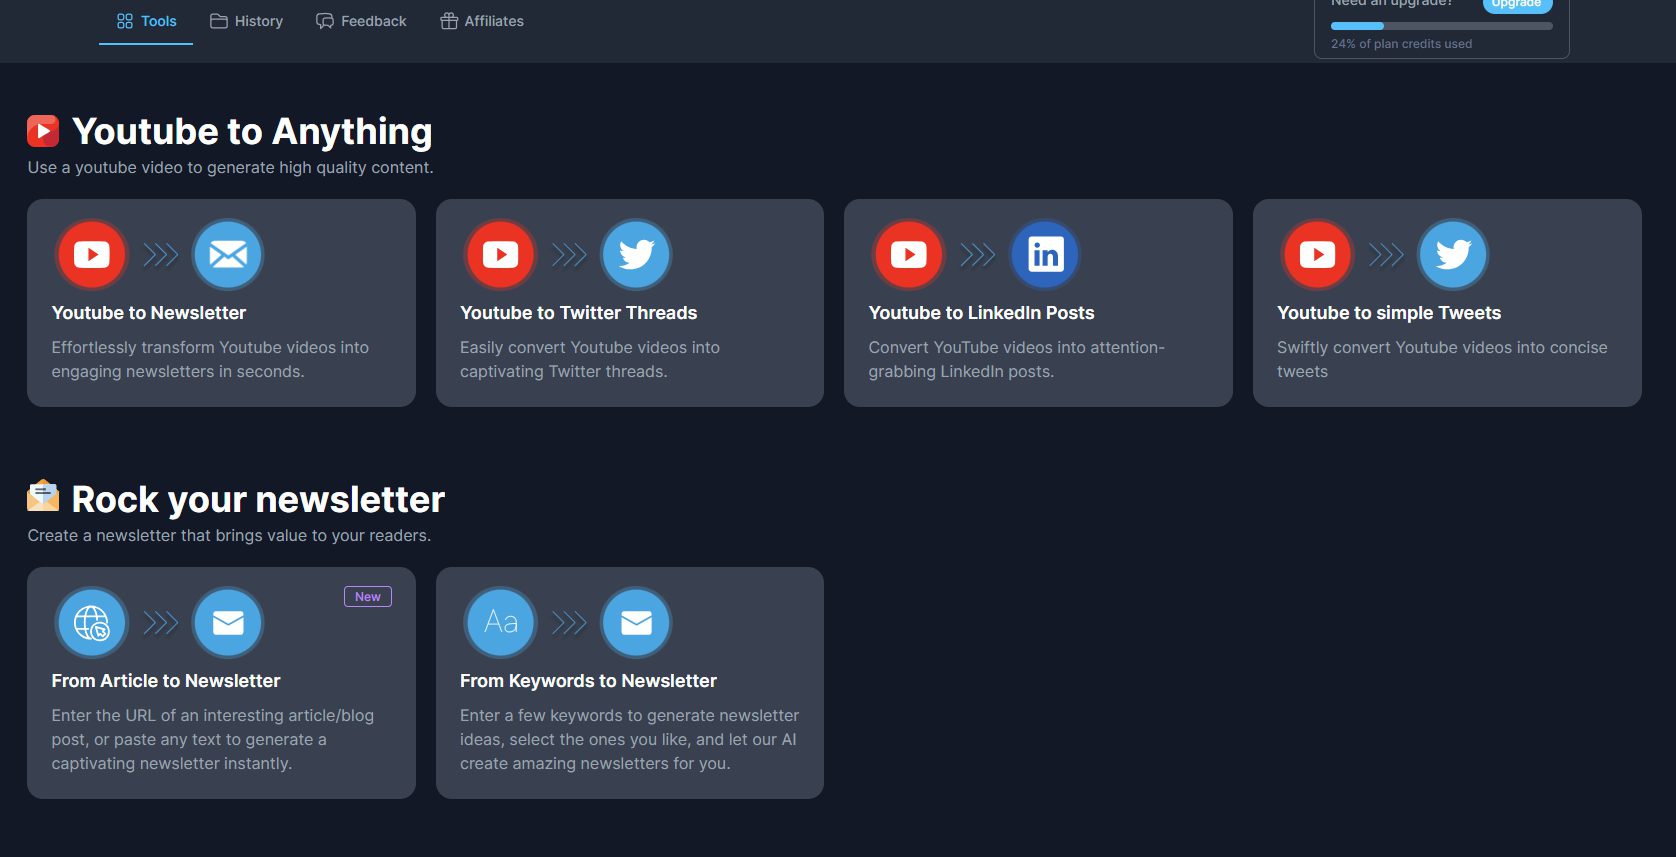Viewport: 1676px width, 857px height.
Task: Click the arrows icon in Youtube to Newsletter card
Action: point(161,255)
